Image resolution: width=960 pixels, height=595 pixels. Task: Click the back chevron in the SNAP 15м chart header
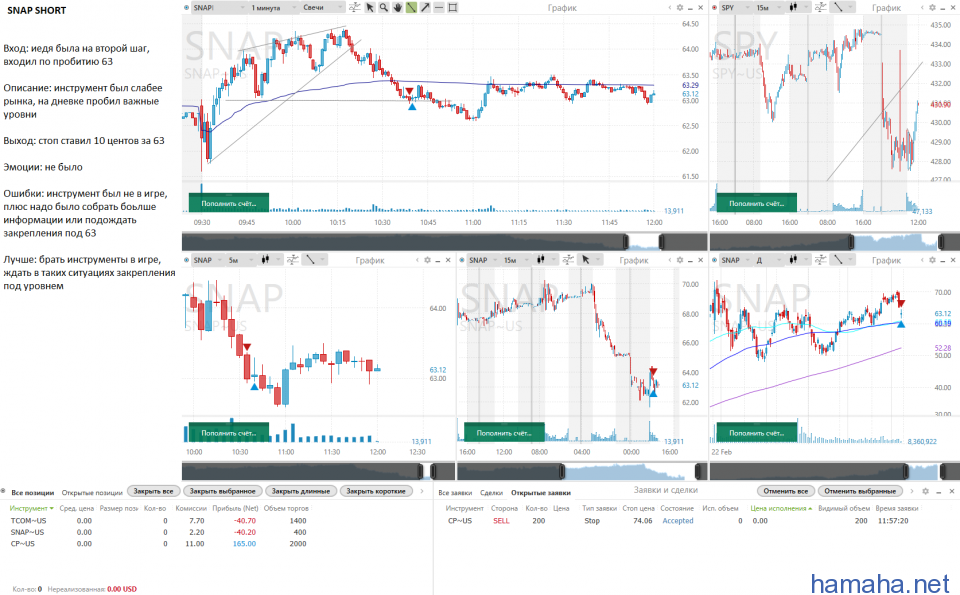[x=670, y=260]
